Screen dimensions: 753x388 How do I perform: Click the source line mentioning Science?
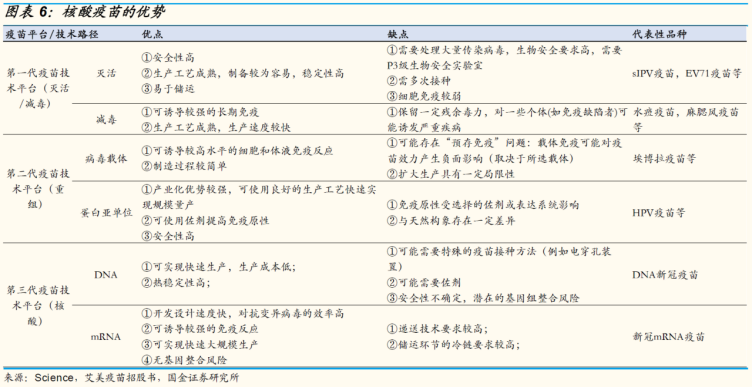click(121, 378)
